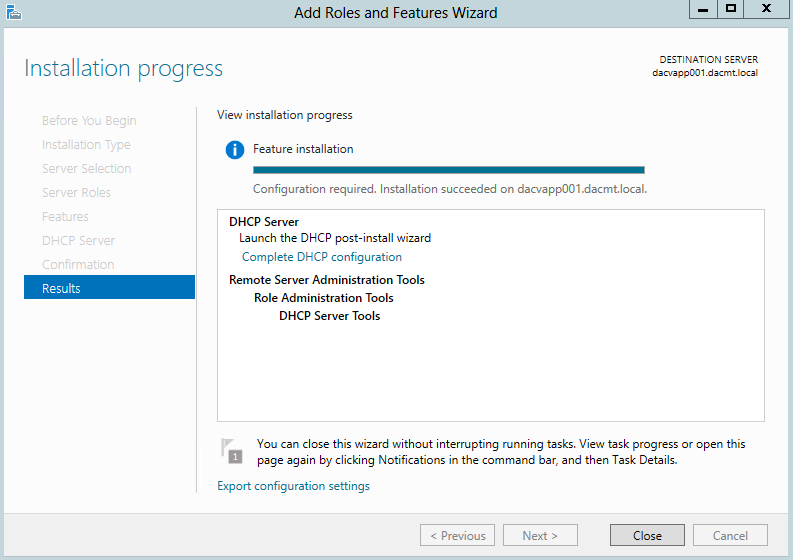
Task: Click the Previous button
Action: [x=458, y=535]
